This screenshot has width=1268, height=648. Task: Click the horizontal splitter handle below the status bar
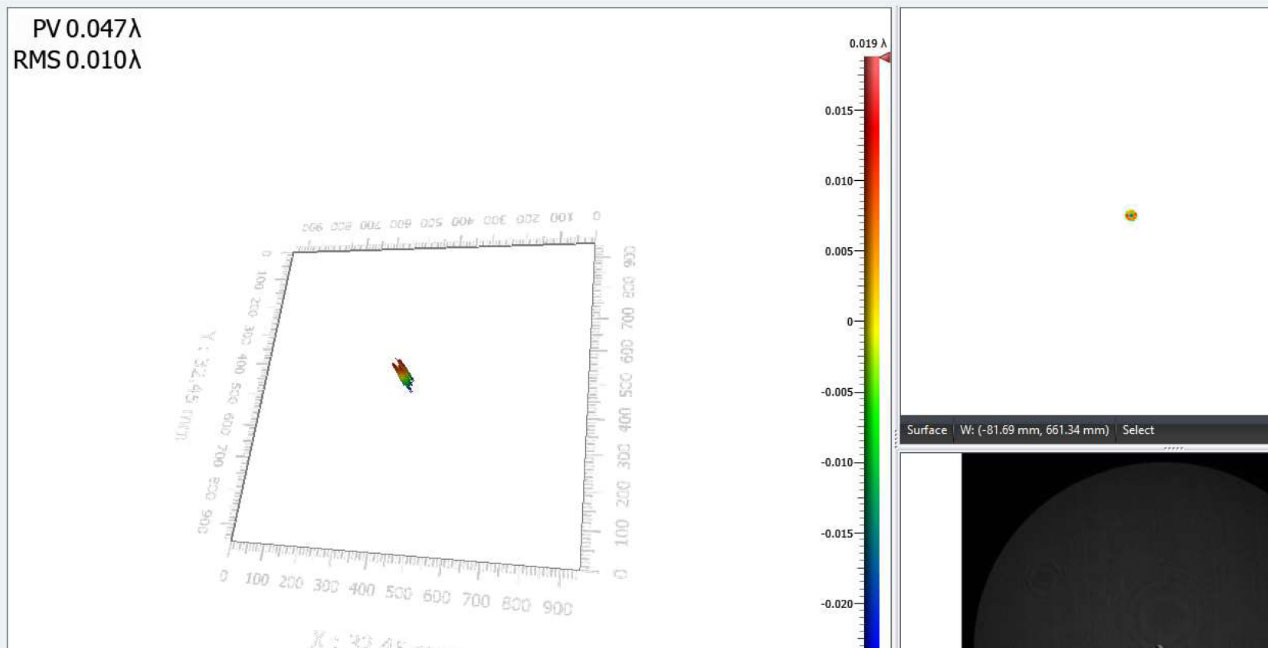(x=1172, y=448)
